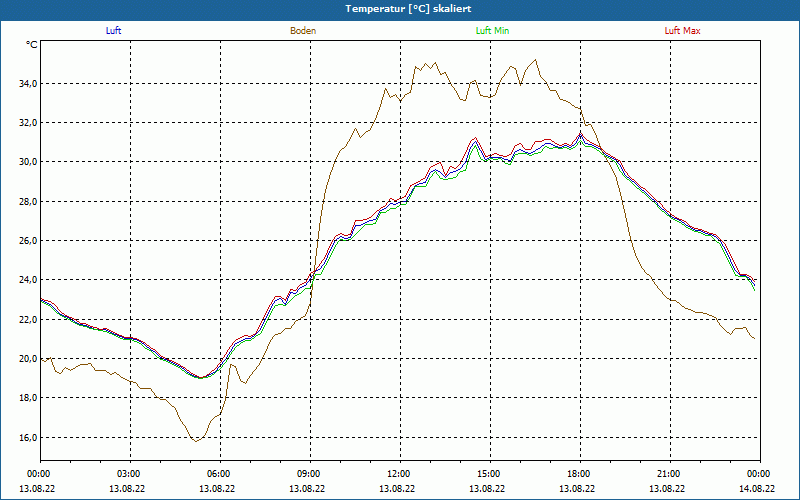
Task: Click the °C axis unit label
Action: tap(32, 45)
